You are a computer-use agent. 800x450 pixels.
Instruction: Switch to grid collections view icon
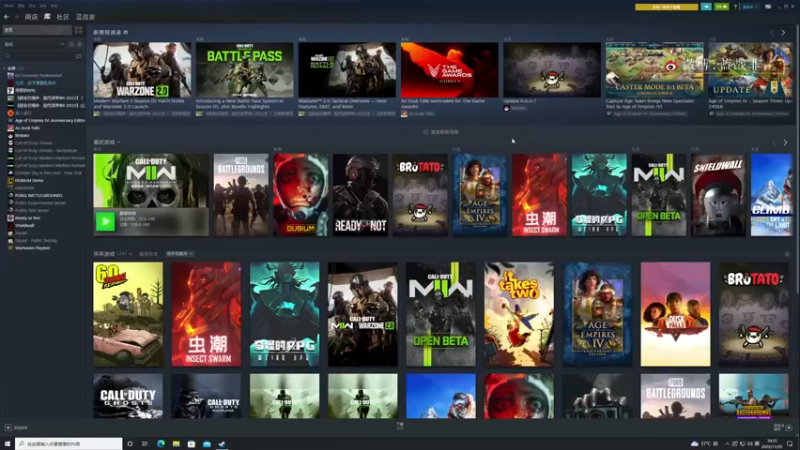[78, 30]
